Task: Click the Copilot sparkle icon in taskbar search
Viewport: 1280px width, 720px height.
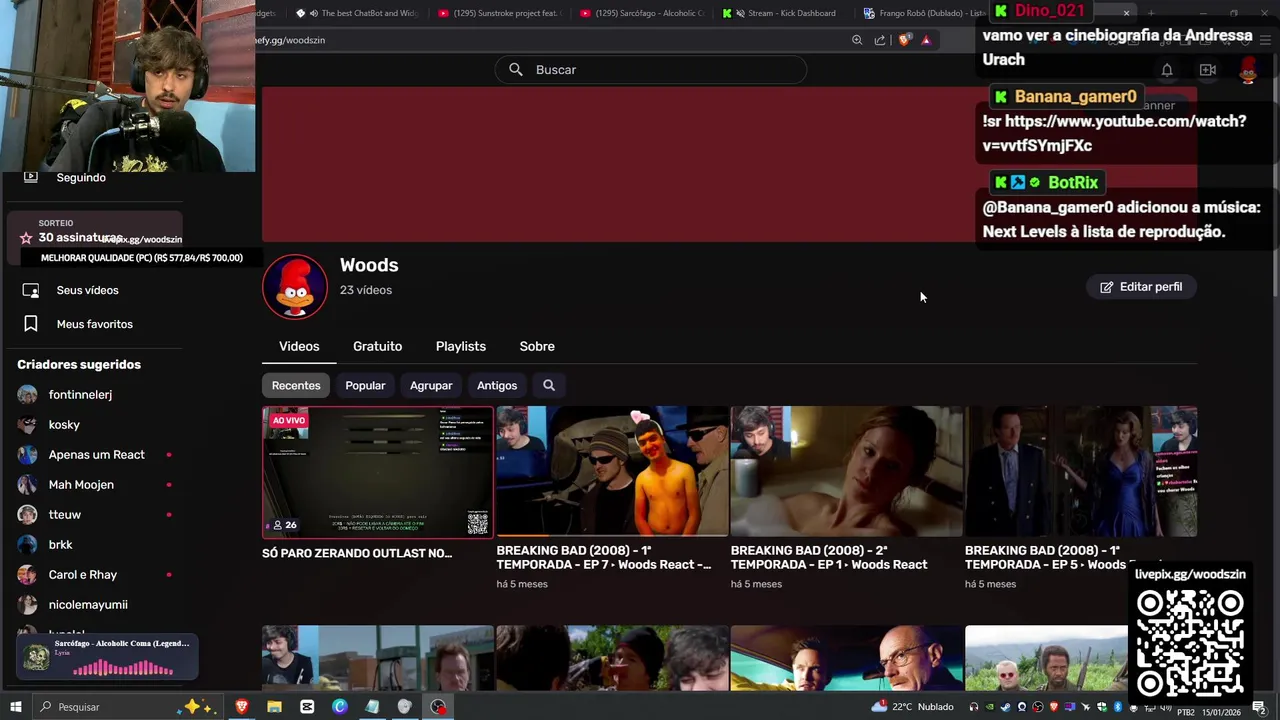Action: (x=197, y=707)
